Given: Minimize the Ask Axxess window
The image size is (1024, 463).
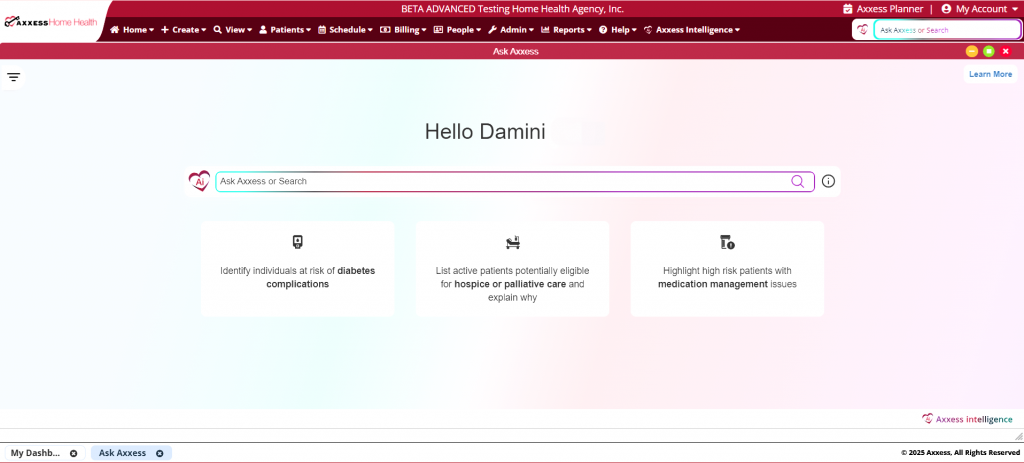Looking at the screenshot, I should 972,52.
